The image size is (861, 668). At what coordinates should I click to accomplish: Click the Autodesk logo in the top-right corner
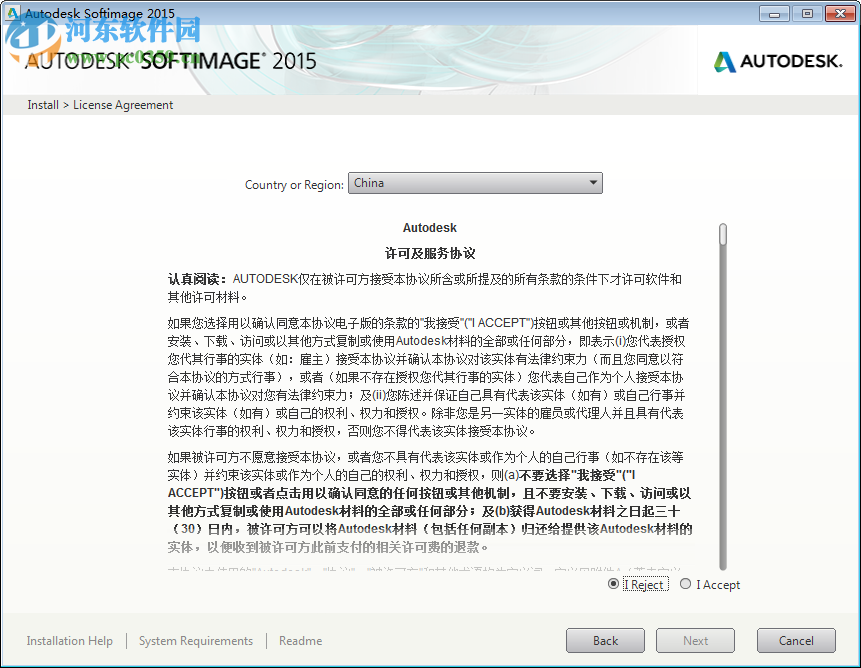click(x=779, y=60)
